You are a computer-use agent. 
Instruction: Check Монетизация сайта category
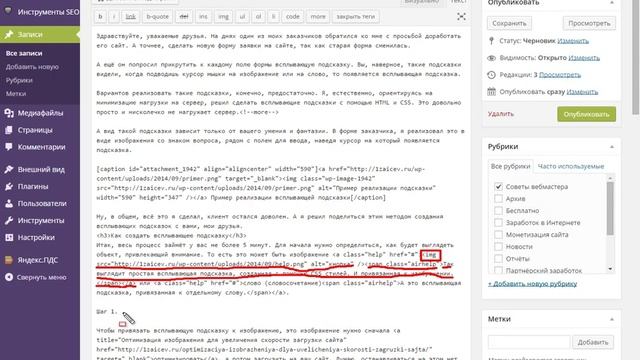pos(498,235)
